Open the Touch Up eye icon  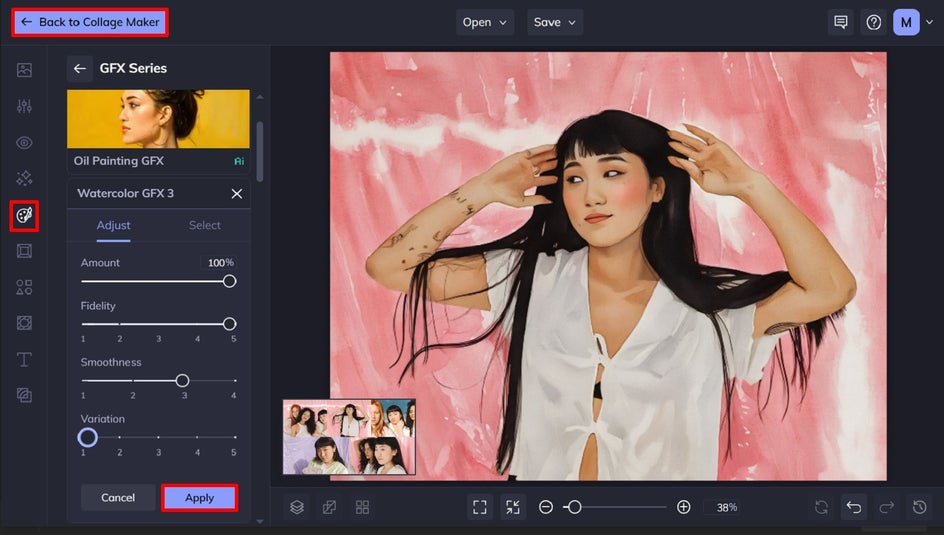pyautogui.click(x=24, y=143)
